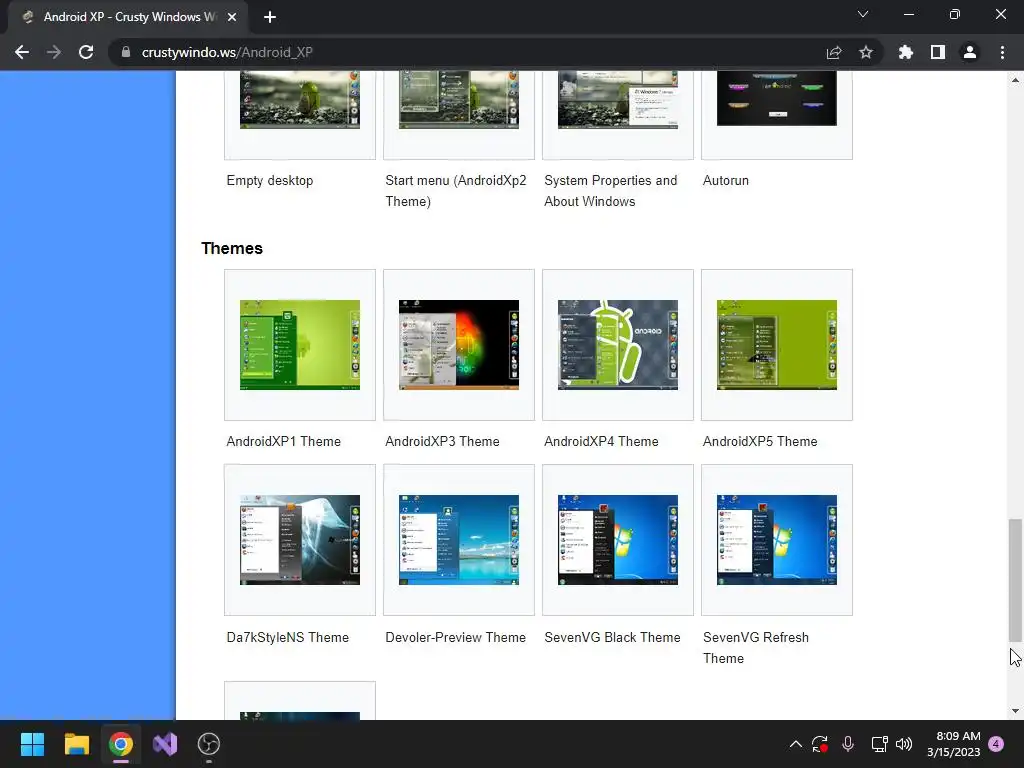Open System Properties screenshot thumbnail
Viewport: 1024px width, 768px height.
click(618, 99)
